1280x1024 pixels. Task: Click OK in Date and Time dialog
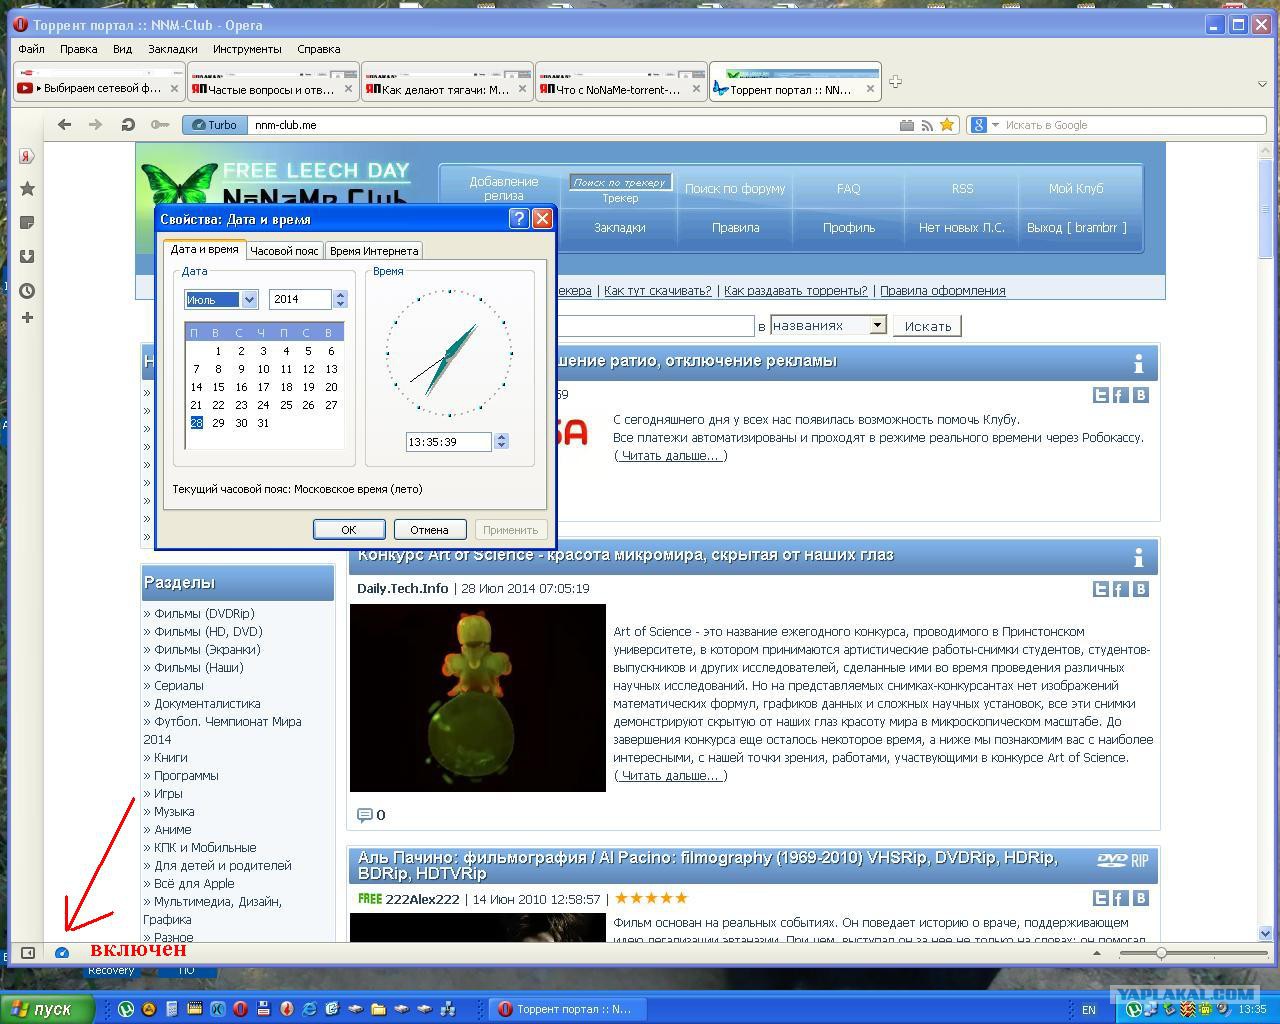(x=349, y=530)
